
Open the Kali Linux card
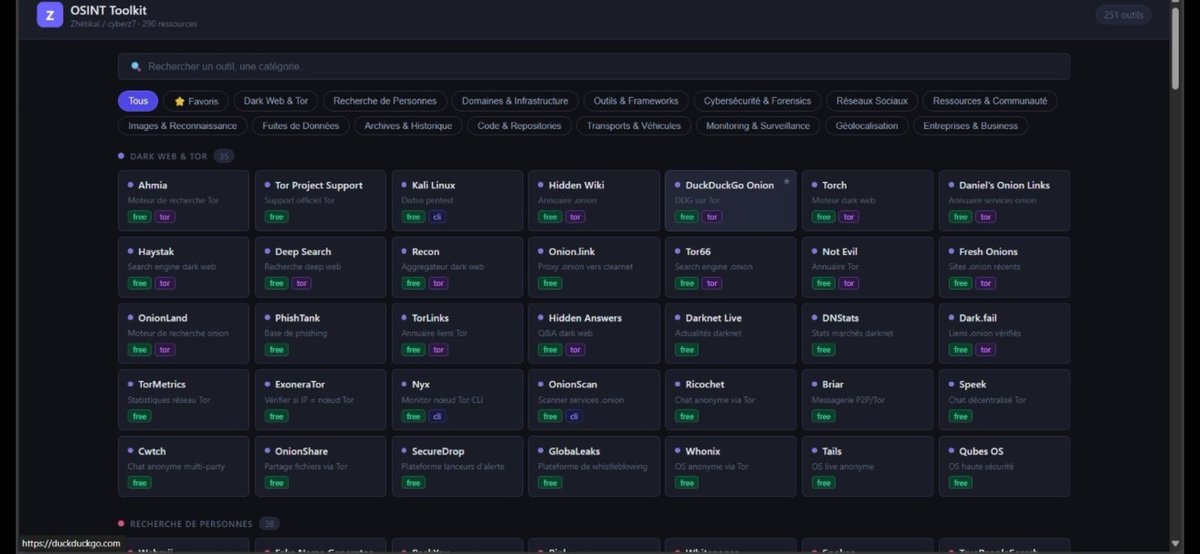click(457, 200)
